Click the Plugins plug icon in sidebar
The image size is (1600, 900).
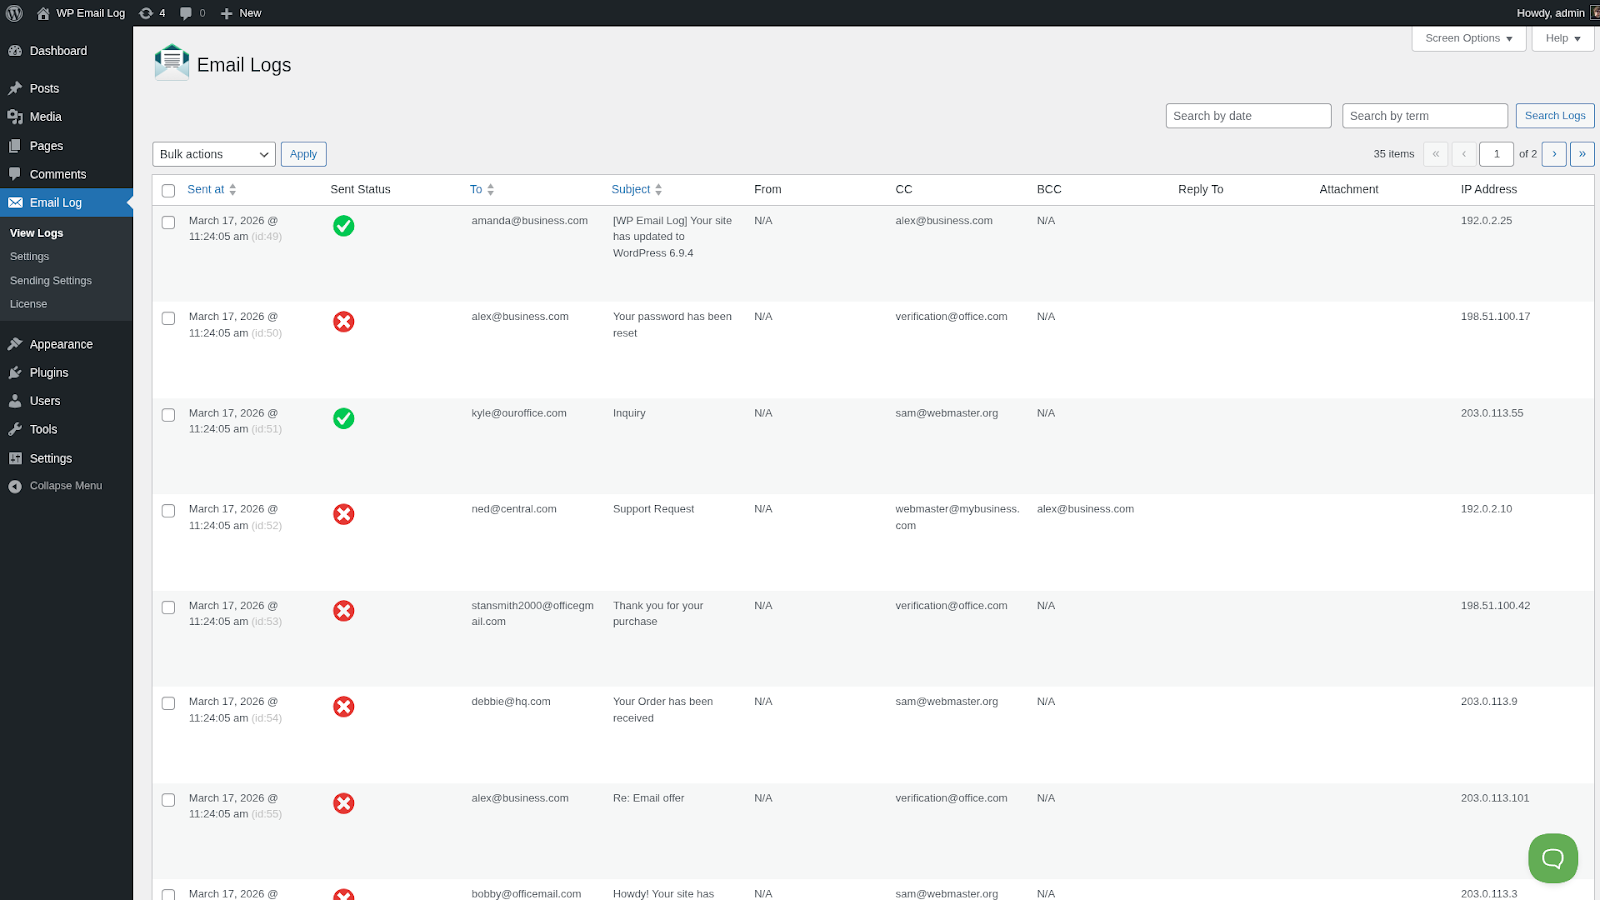16,372
